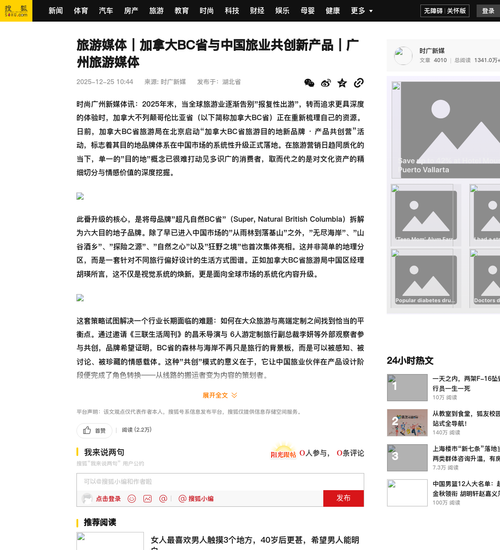Expand full article with 展开全文
The image size is (500, 550).
point(220,395)
